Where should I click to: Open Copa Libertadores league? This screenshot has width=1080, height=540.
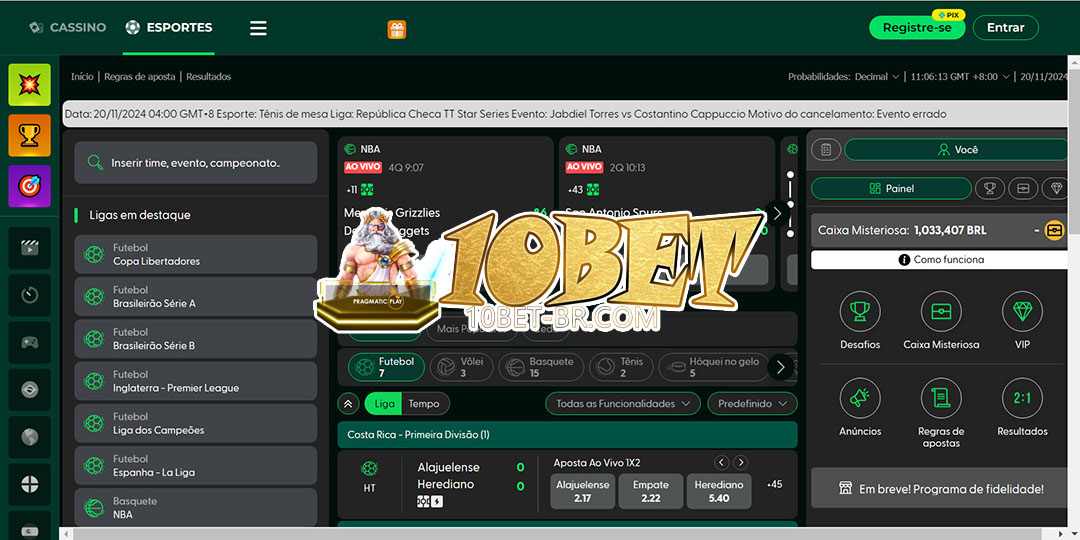[x=196, y=254]
